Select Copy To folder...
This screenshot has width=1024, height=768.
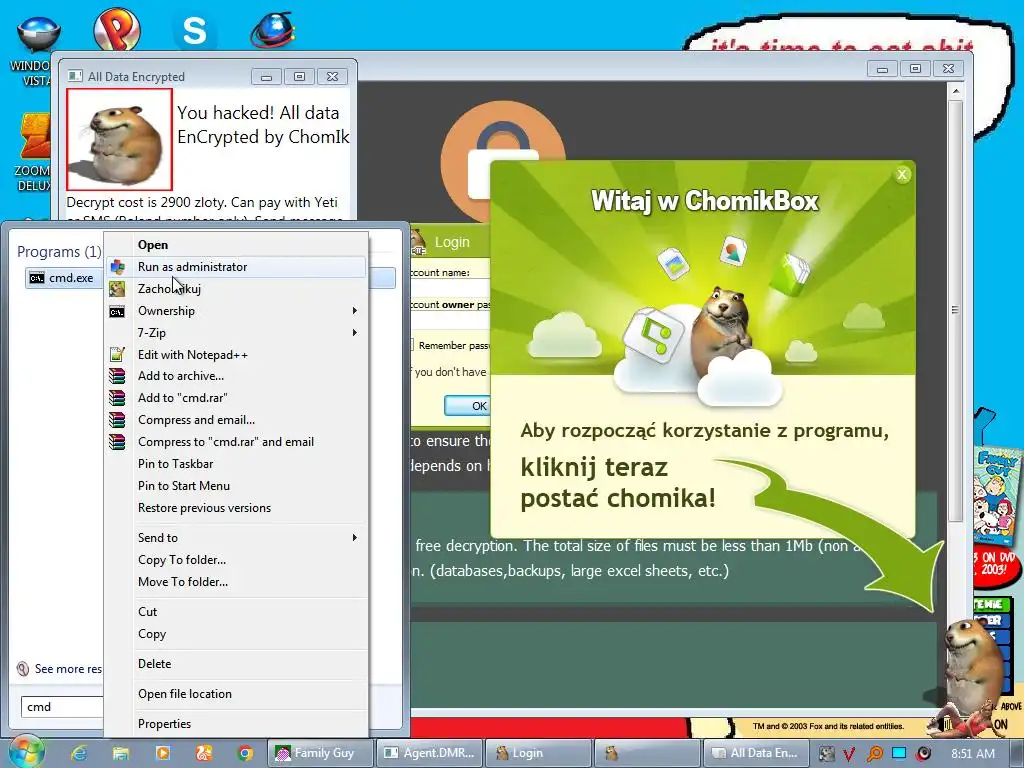click(x=182, y=560)
